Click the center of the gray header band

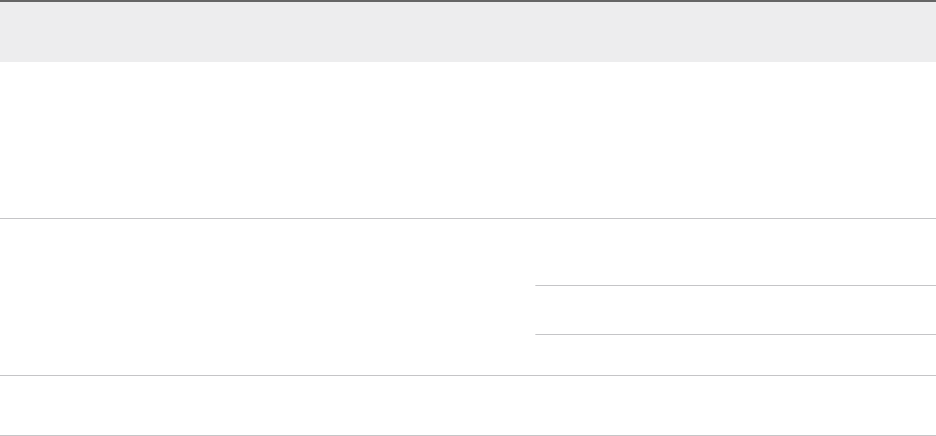468,32
